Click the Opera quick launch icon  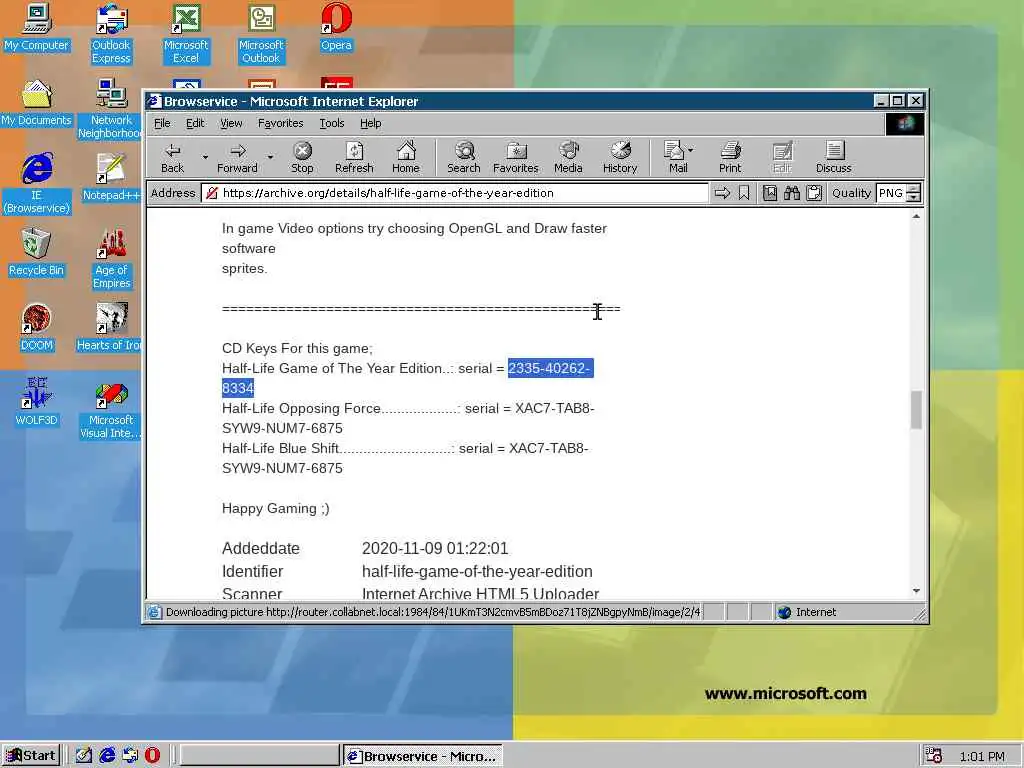[153, 756]
